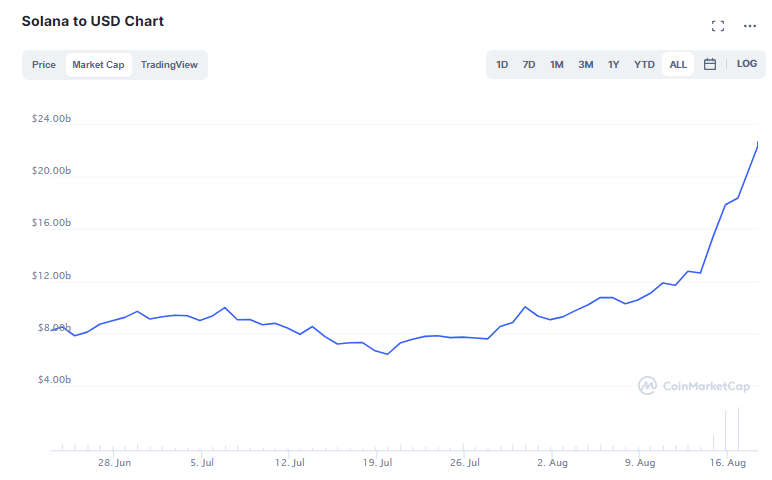
Task: Enter fullscreen chart mode
Action: tap(717, 26)
